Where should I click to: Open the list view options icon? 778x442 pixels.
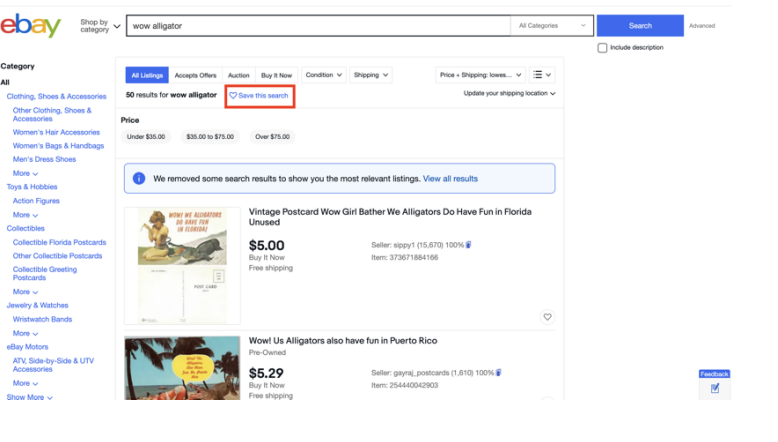pos(542,75)
